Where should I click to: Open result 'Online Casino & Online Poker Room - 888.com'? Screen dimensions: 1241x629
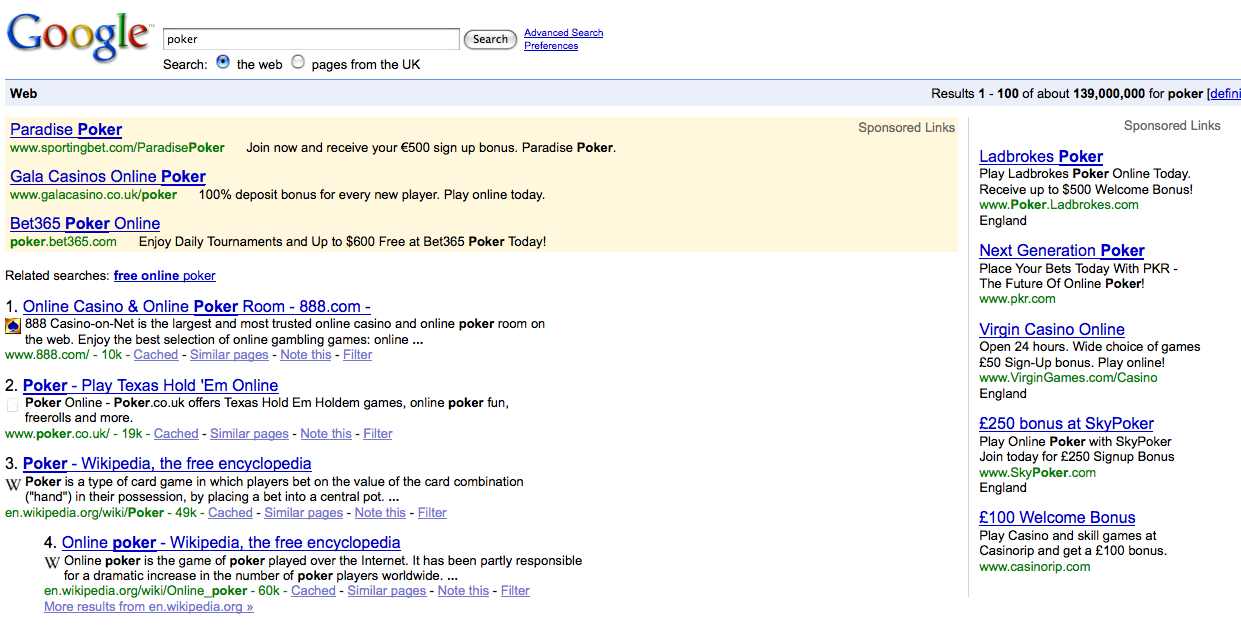tap(197, 306)
